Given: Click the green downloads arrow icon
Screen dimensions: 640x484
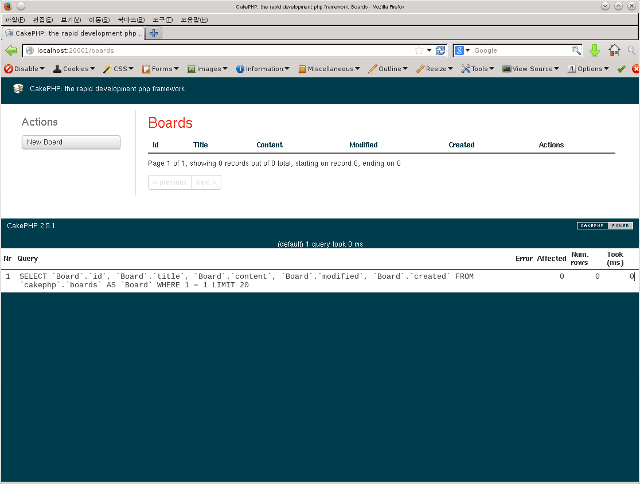Looking at the screenshot, I should point(594,50).
